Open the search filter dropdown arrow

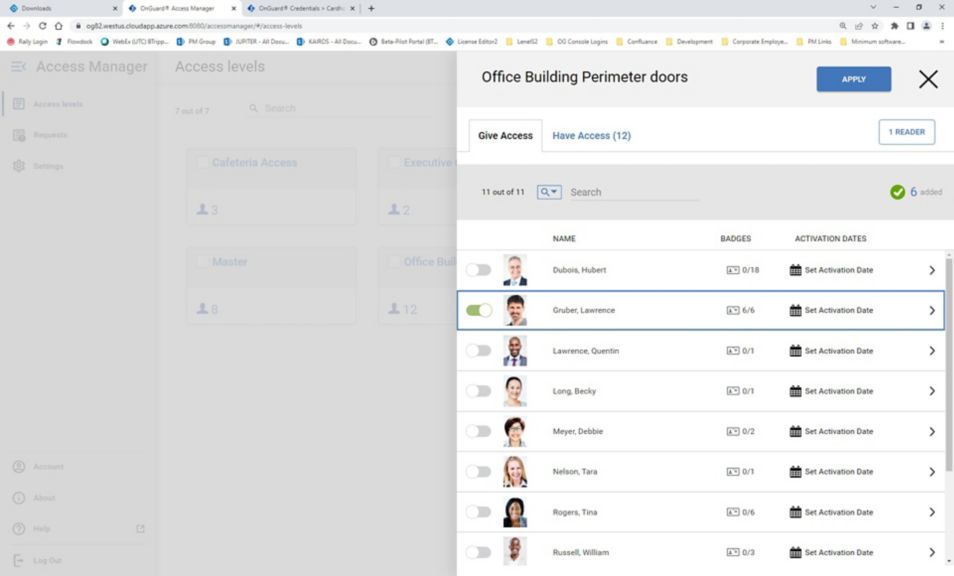tap(556, 191)
